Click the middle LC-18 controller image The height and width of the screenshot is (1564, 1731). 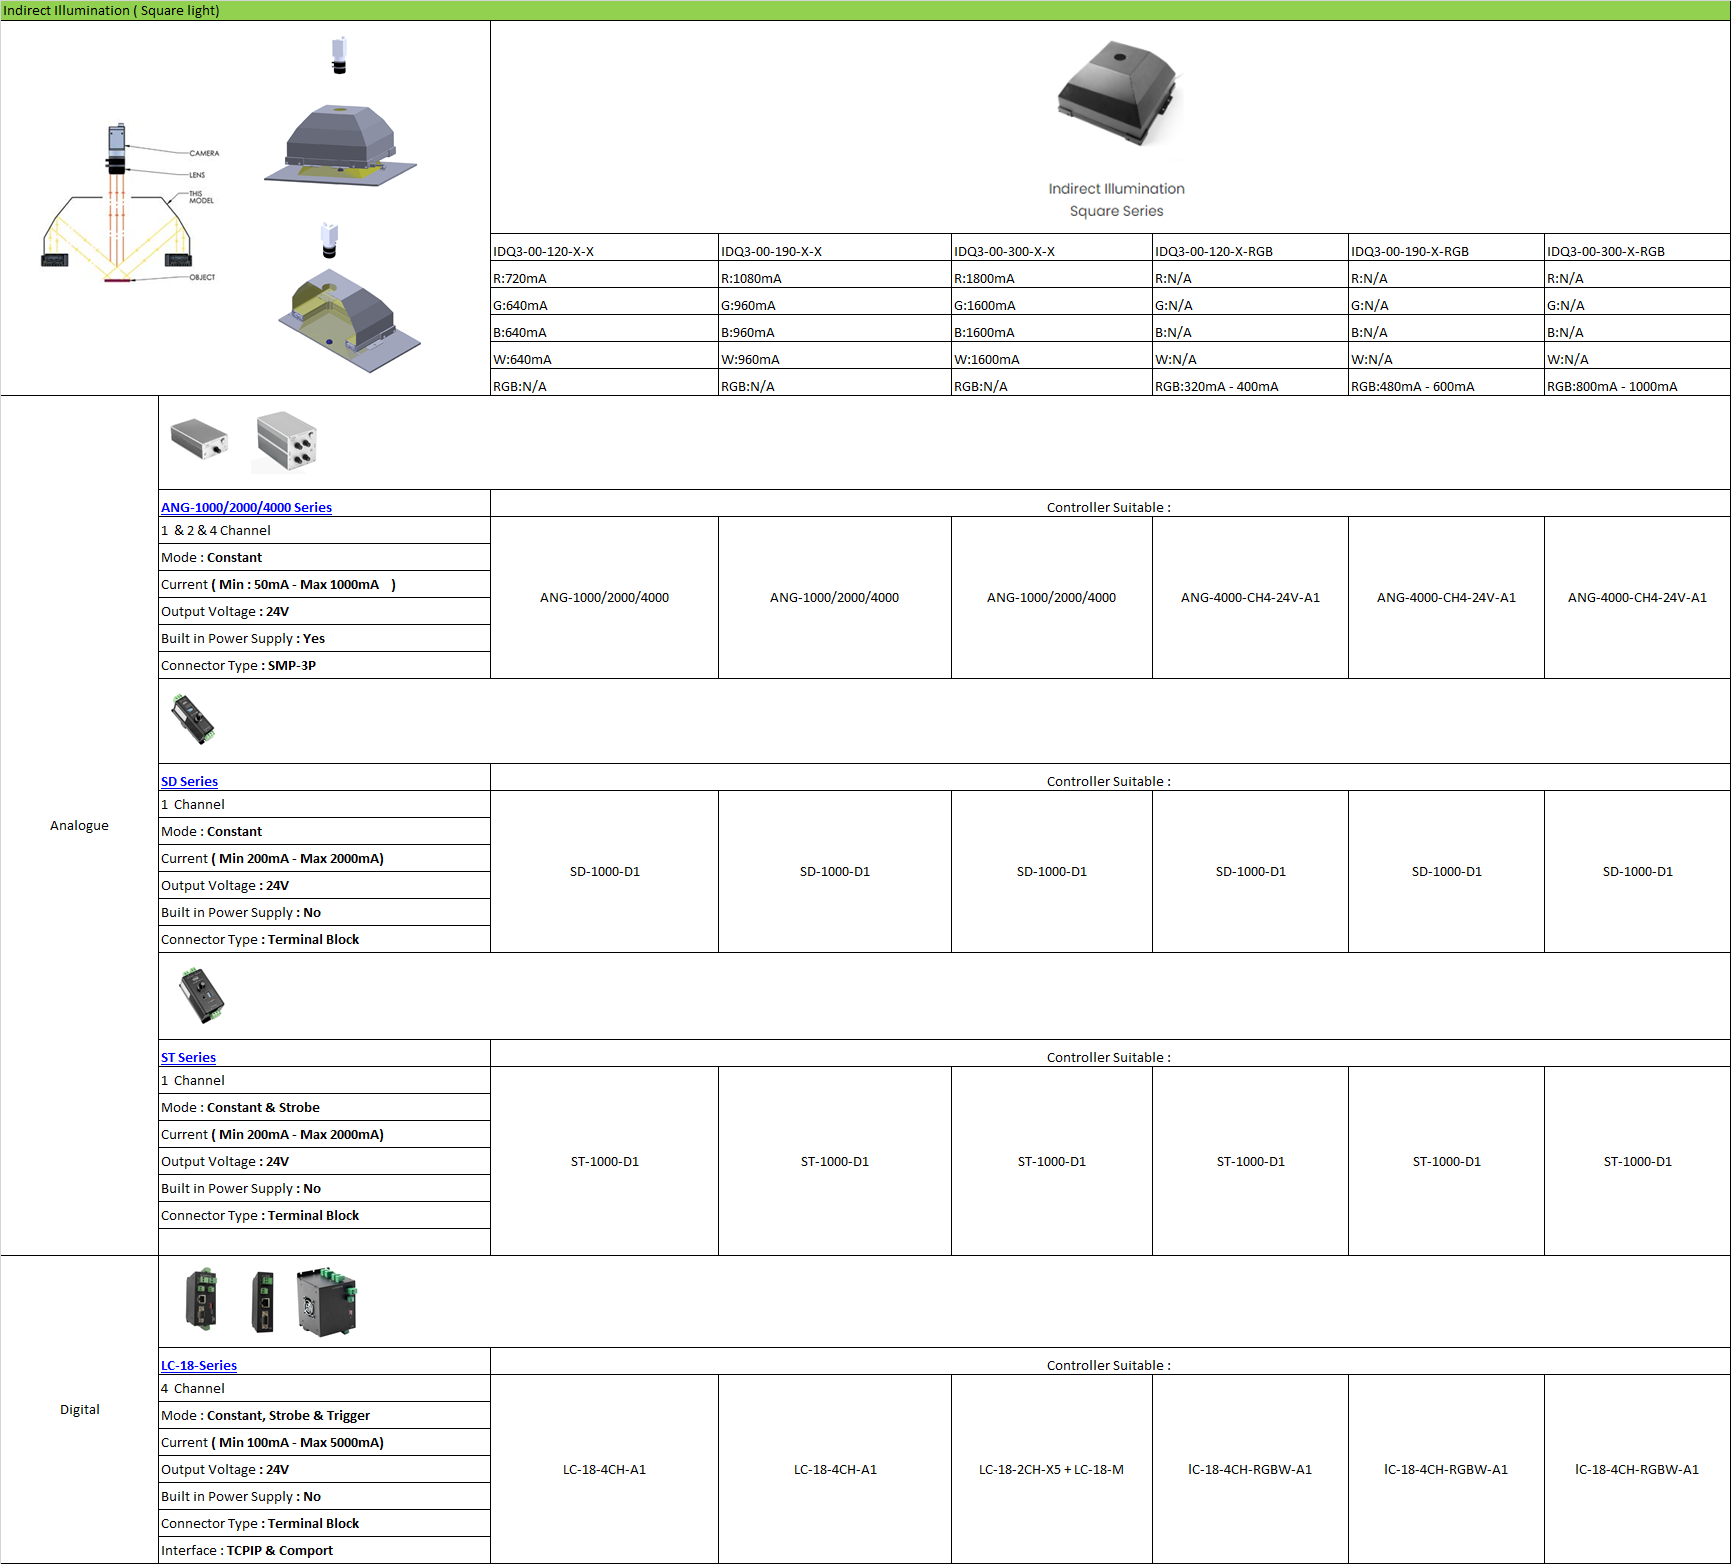263,1301
